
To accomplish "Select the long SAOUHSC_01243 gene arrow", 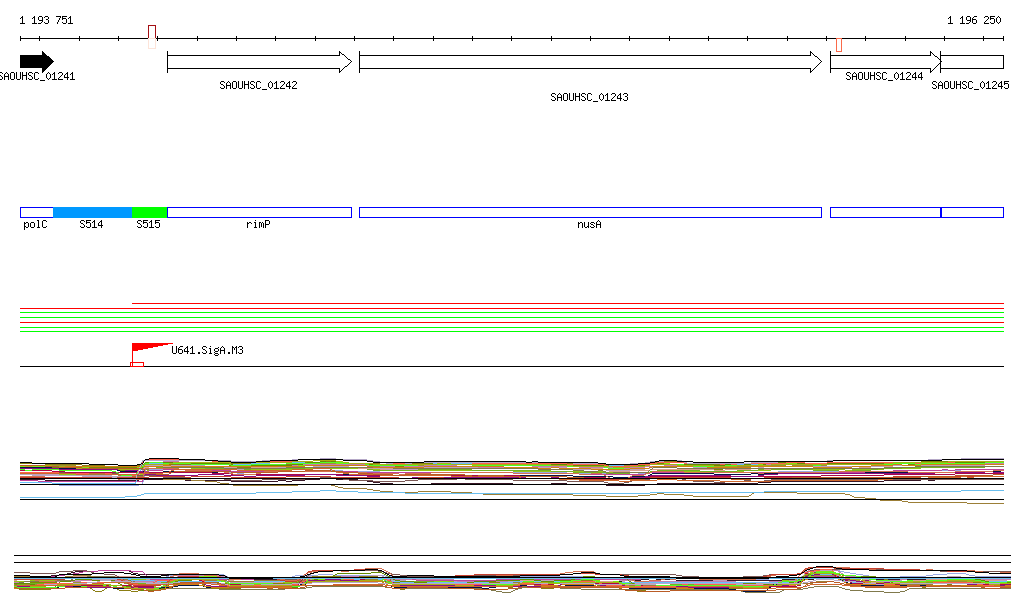I will pyautogui.click(x=590, y=62).
